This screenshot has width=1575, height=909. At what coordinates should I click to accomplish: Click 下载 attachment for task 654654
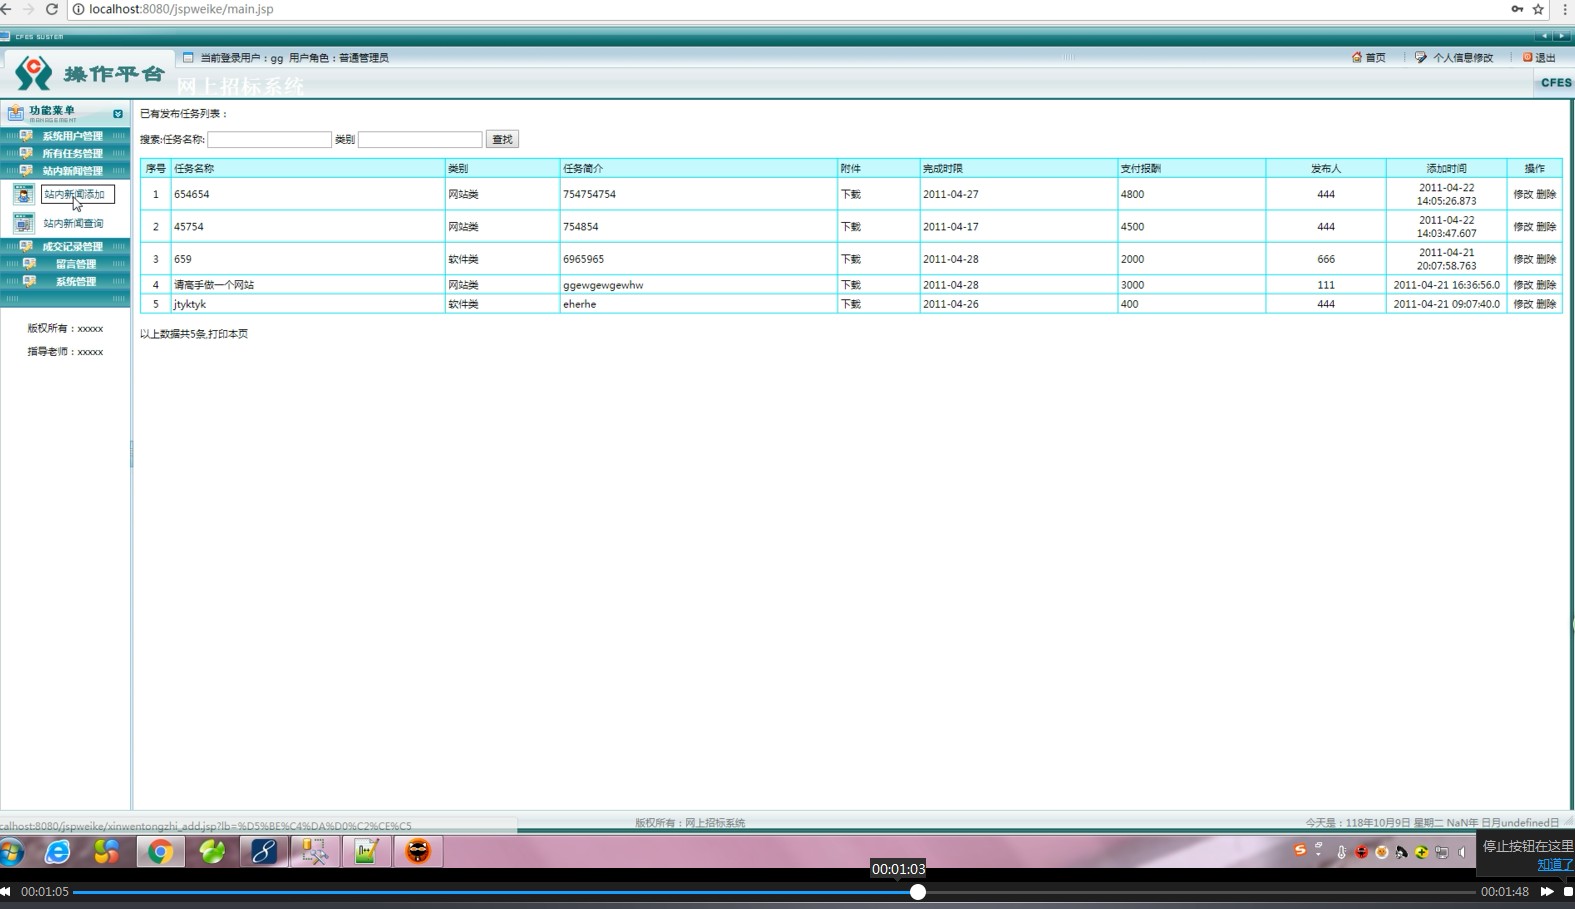coord(850,194)
